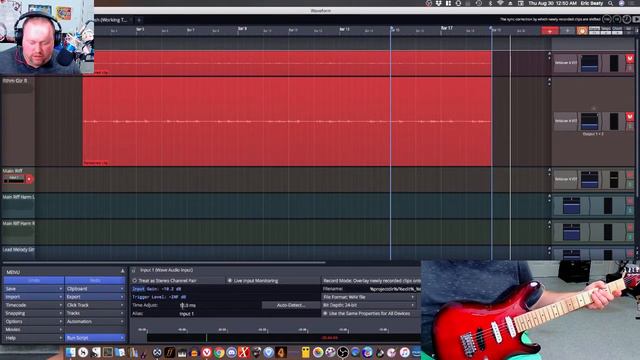The image size is (640, 360).
Task: Click the Alias field showing Input 1
Action: 187,313
